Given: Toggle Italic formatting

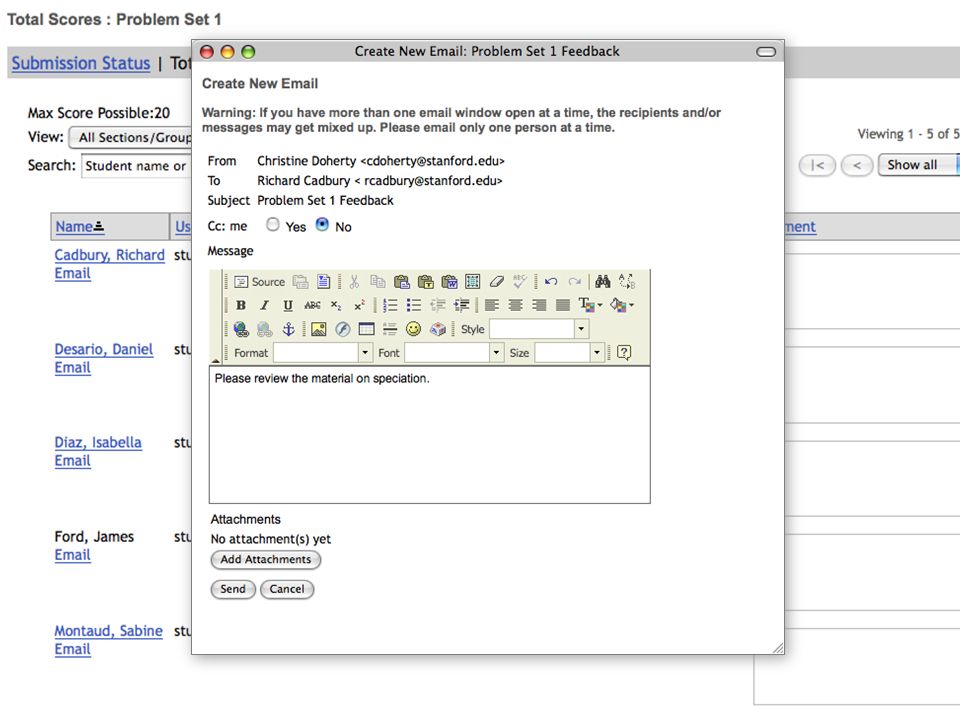Looking at the screenshot, I should [x=264, y=305].
